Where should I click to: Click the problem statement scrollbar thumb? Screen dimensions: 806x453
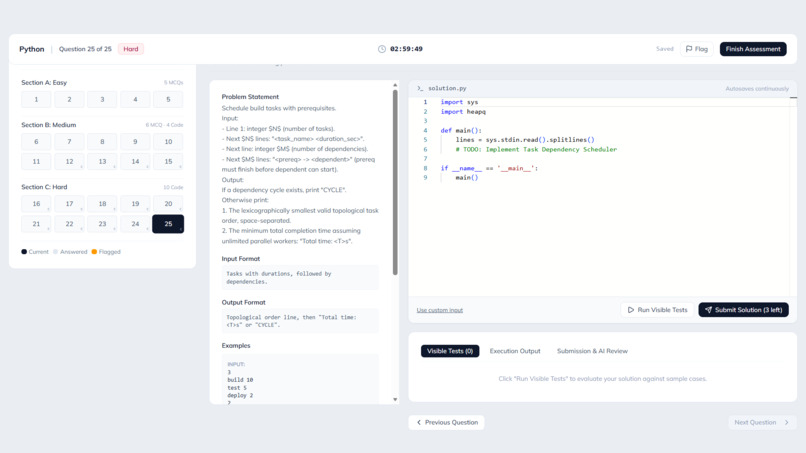coord(395,183)
